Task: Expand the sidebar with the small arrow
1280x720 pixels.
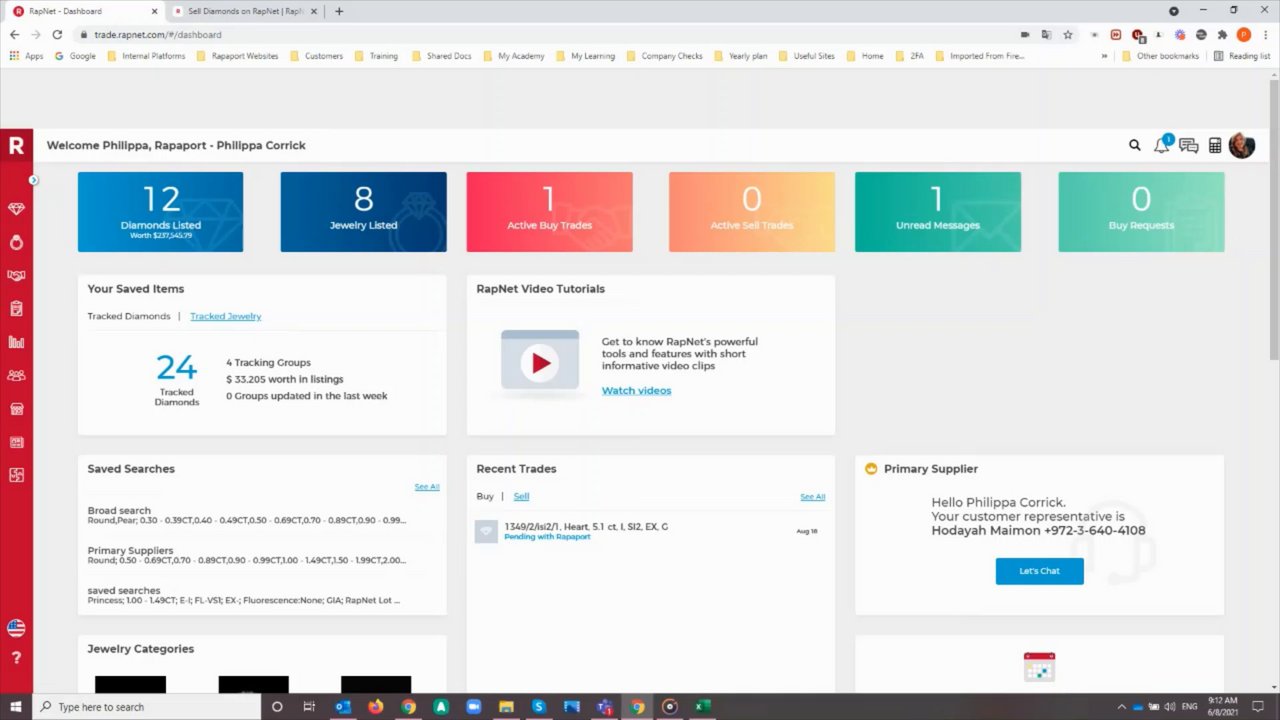Action: point(33,180)
